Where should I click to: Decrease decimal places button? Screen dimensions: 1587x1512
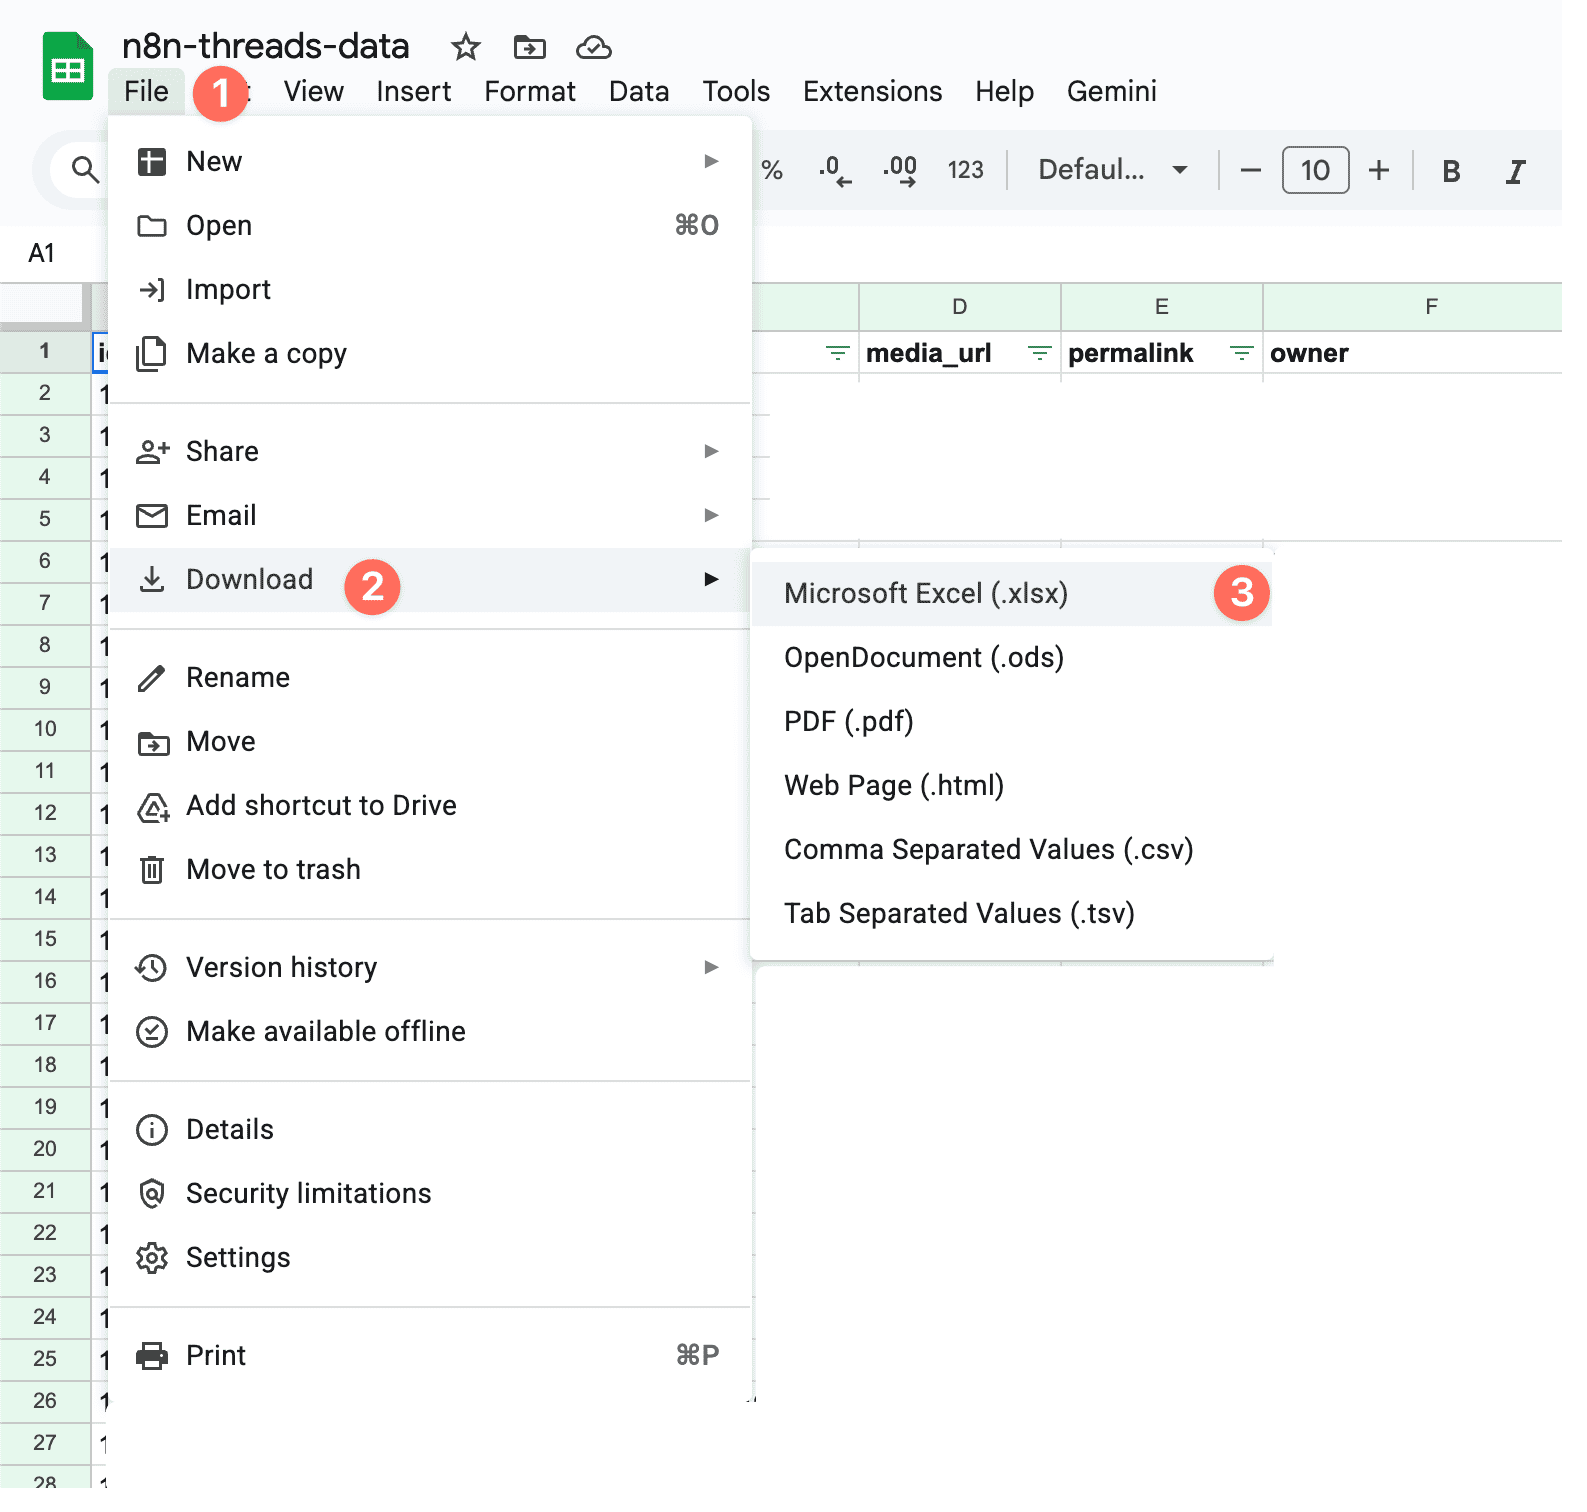tap(834, 170)
